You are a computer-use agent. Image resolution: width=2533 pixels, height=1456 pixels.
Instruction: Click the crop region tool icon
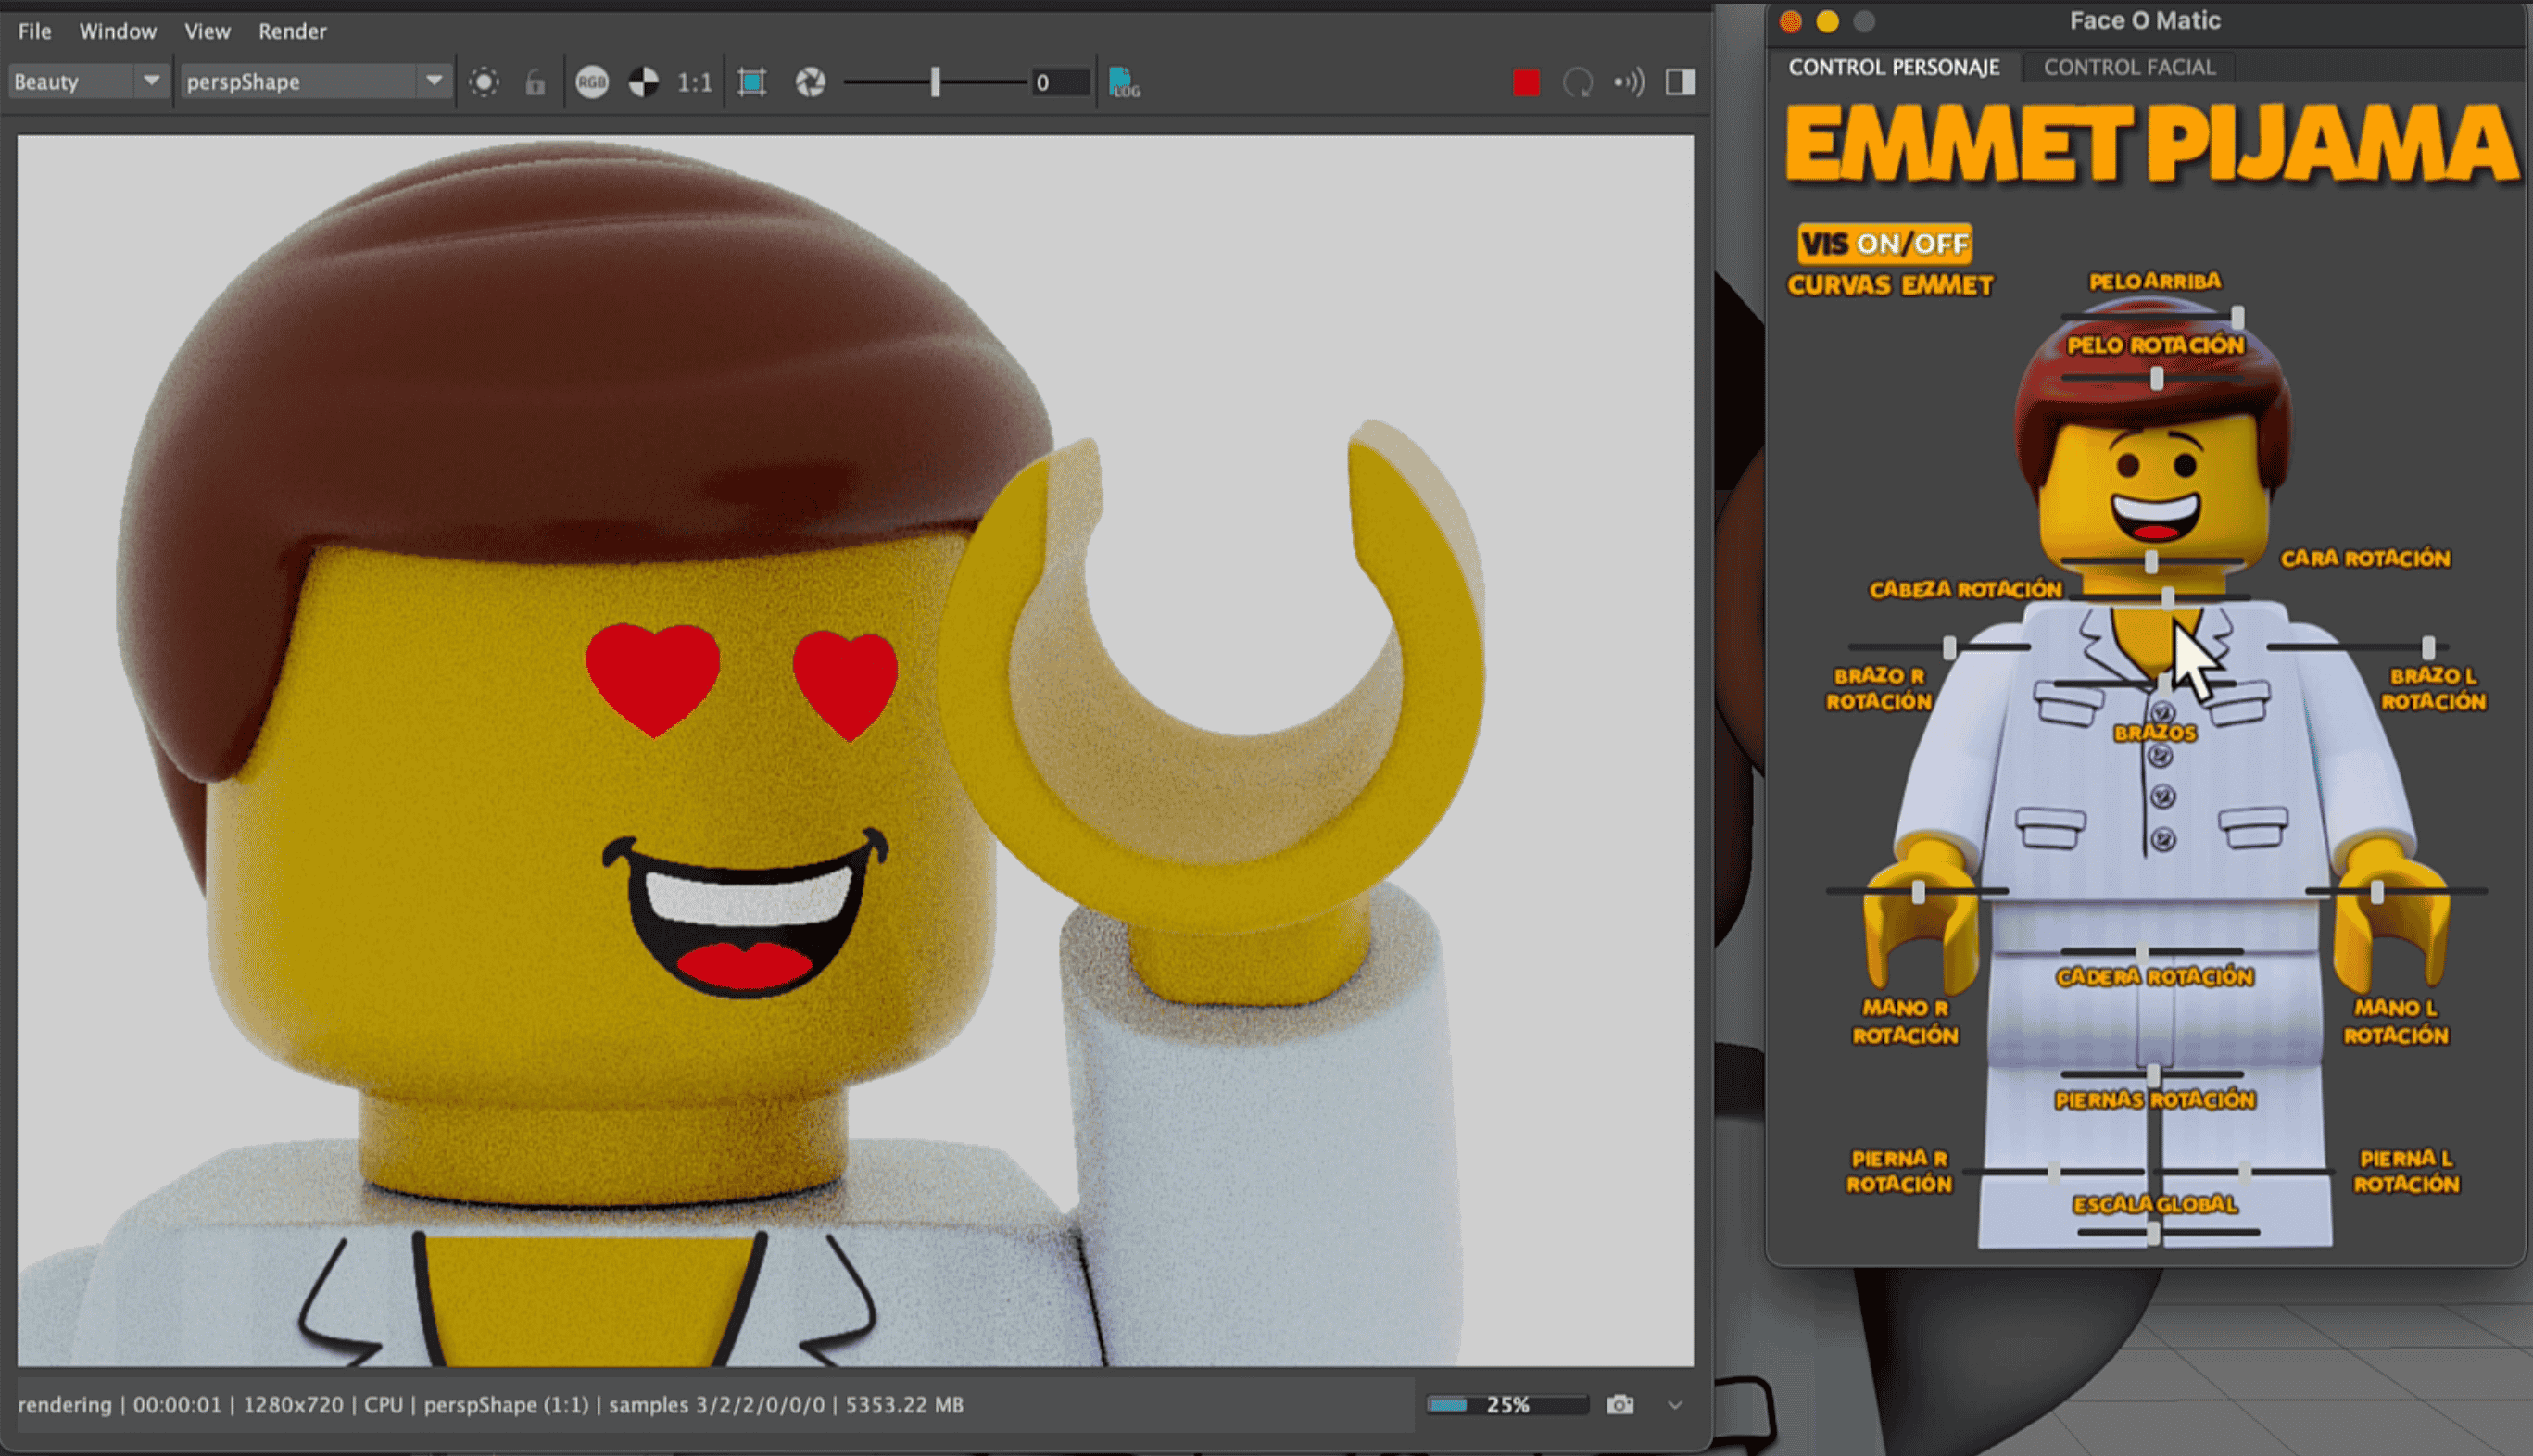tap(752, 82)
